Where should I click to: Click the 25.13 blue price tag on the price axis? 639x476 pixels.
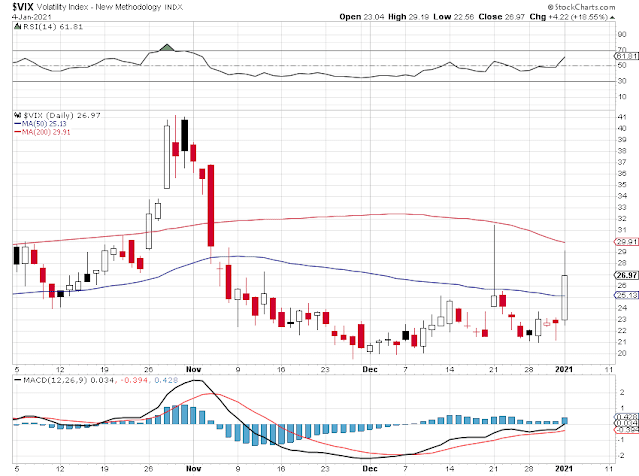pos(626,295)
